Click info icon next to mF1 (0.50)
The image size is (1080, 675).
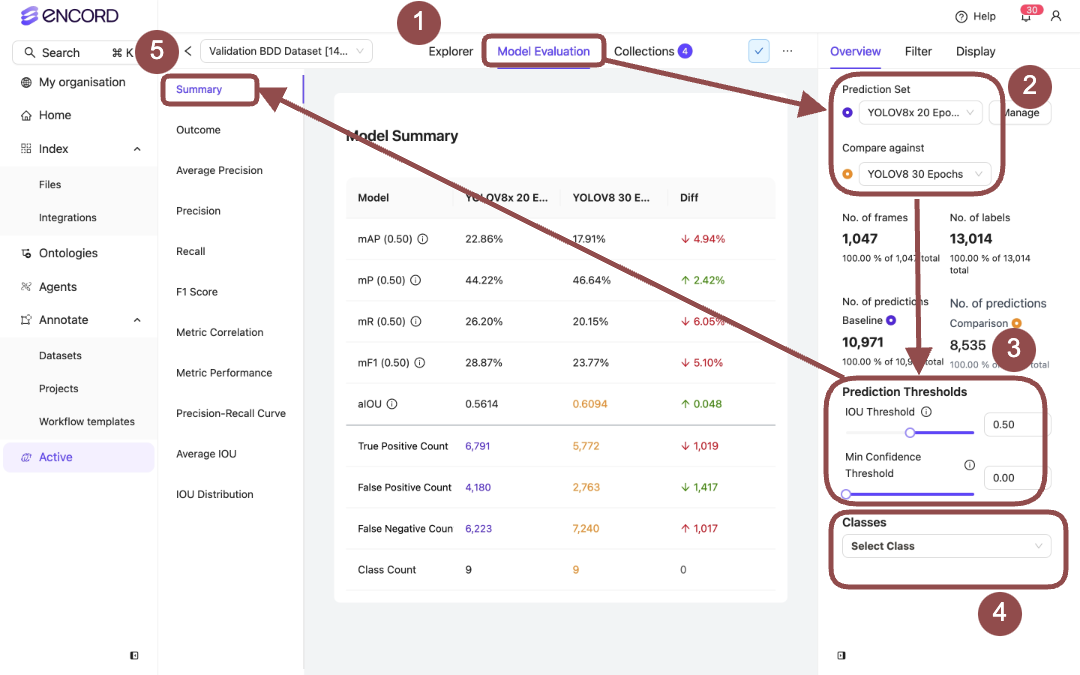pyautogui.click(x=419, y=363)
